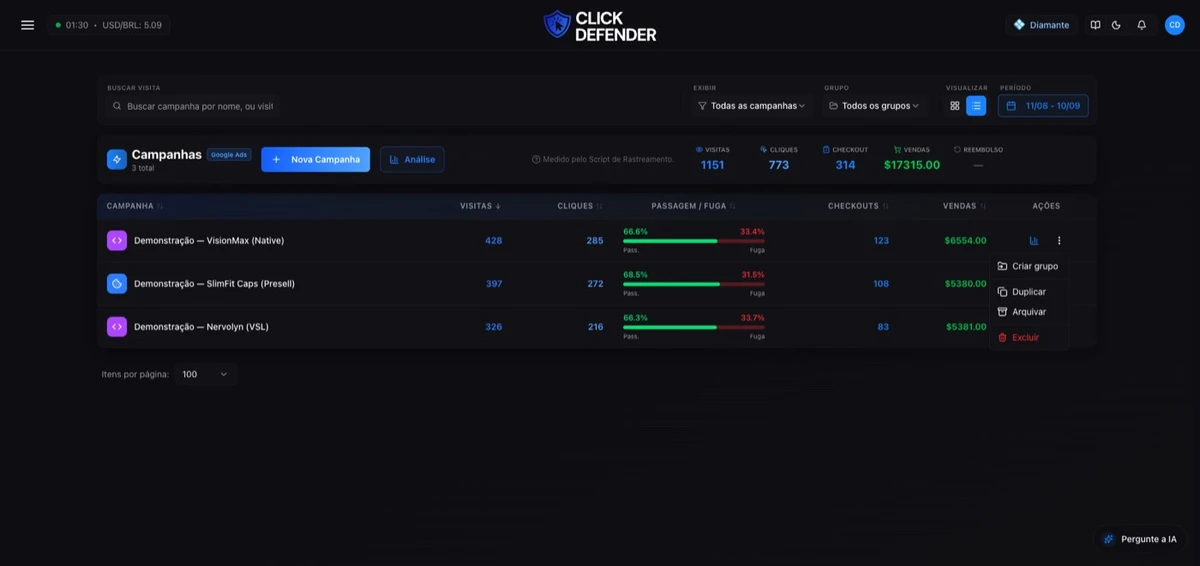Click the $6554.00 sales value
The height and width of the screenshot is (566, 1200).
click(966, 241)
